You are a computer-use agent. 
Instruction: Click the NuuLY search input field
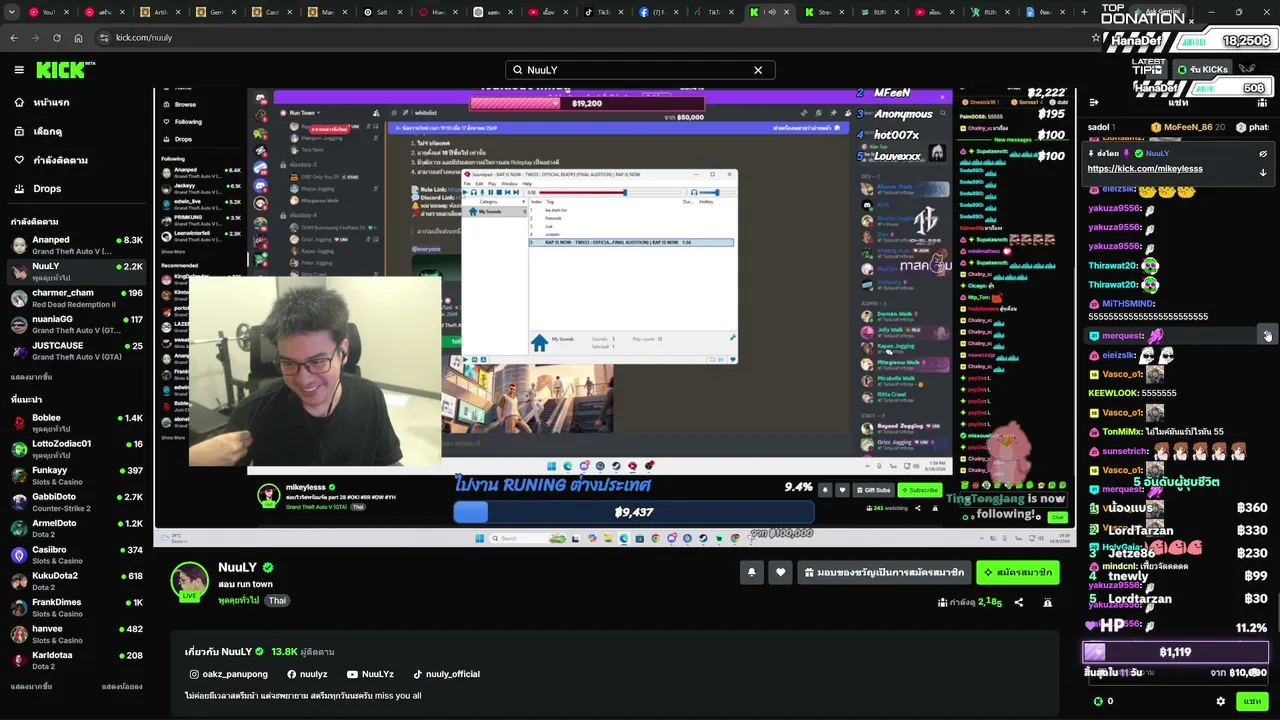pos(640,70)
